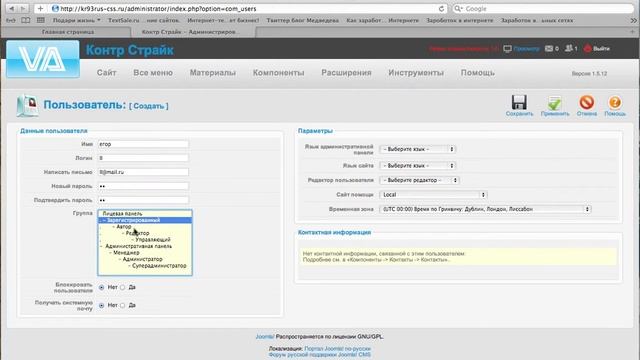Open the Помощь orange help icon
Screen dimensions: 640x360
point(615,102)
